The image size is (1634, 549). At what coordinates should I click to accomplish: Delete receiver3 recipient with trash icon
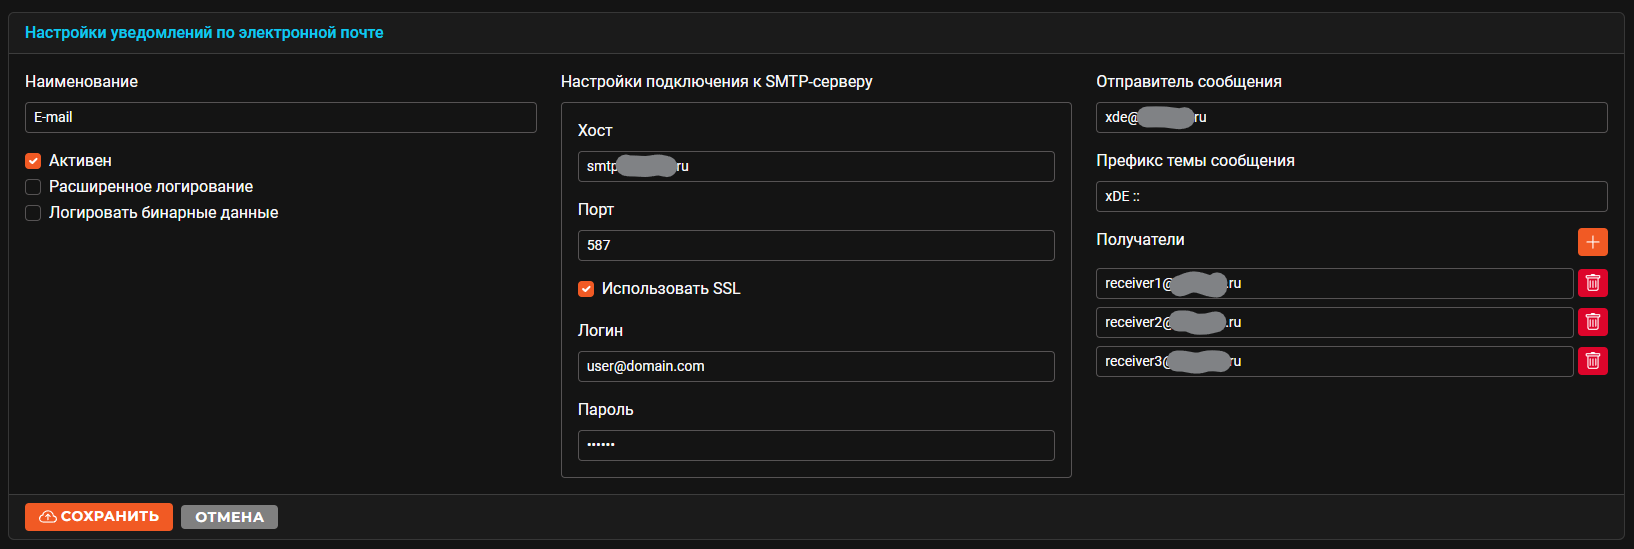point(1593,361)
